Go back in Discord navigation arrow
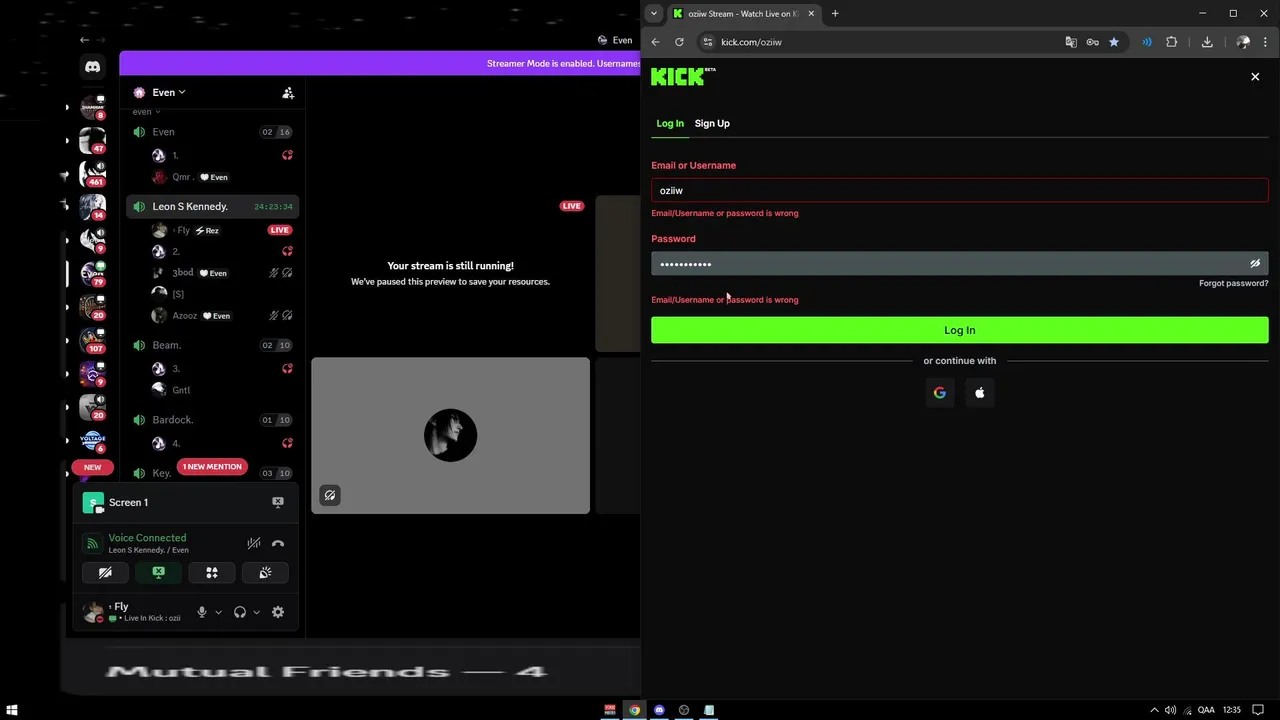1280x720 pixels. click(x=84, y=40)
